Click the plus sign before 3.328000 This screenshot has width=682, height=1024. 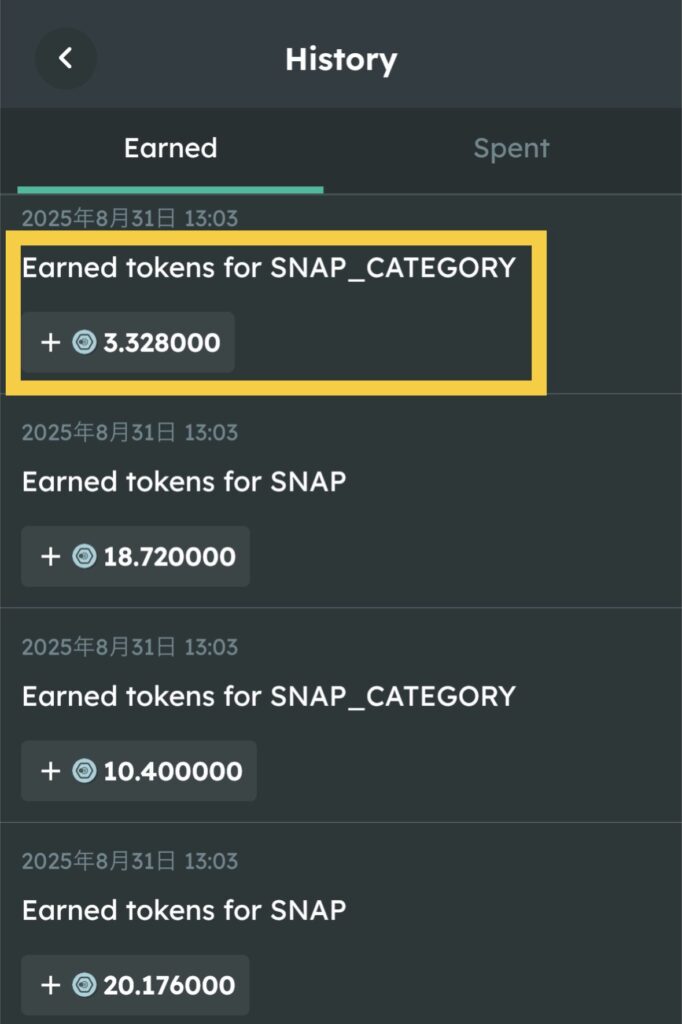pyautogui.click(x=51, y=343)
